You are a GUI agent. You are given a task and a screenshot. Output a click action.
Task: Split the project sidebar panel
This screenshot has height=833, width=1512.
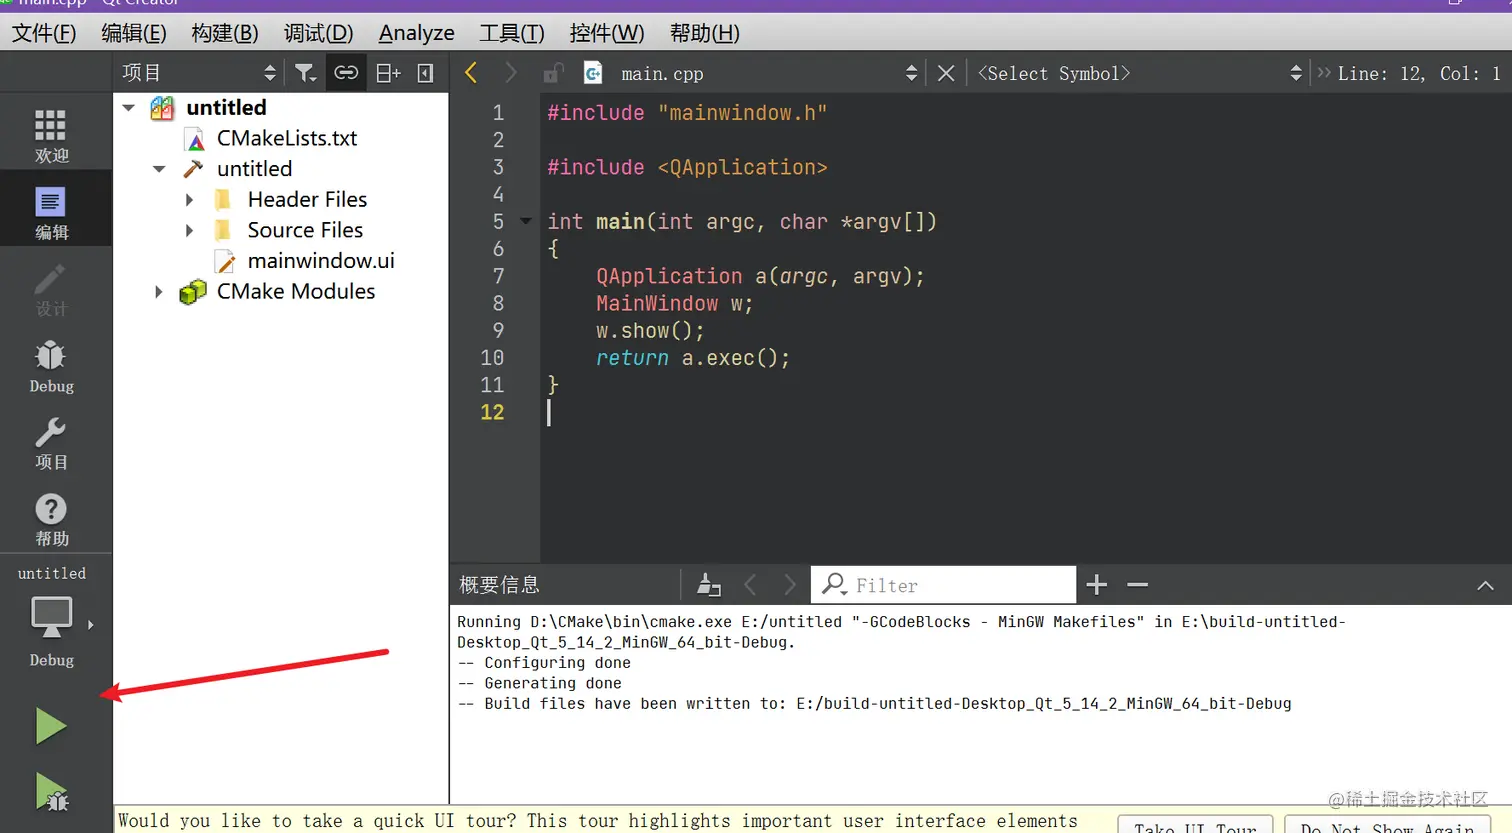point(388,73)
